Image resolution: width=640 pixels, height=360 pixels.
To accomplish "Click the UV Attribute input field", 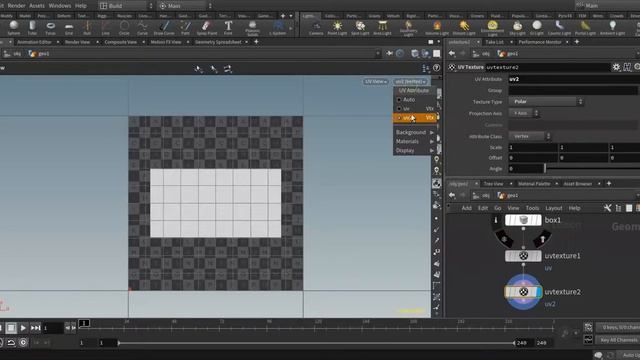I will click(573, 79).
